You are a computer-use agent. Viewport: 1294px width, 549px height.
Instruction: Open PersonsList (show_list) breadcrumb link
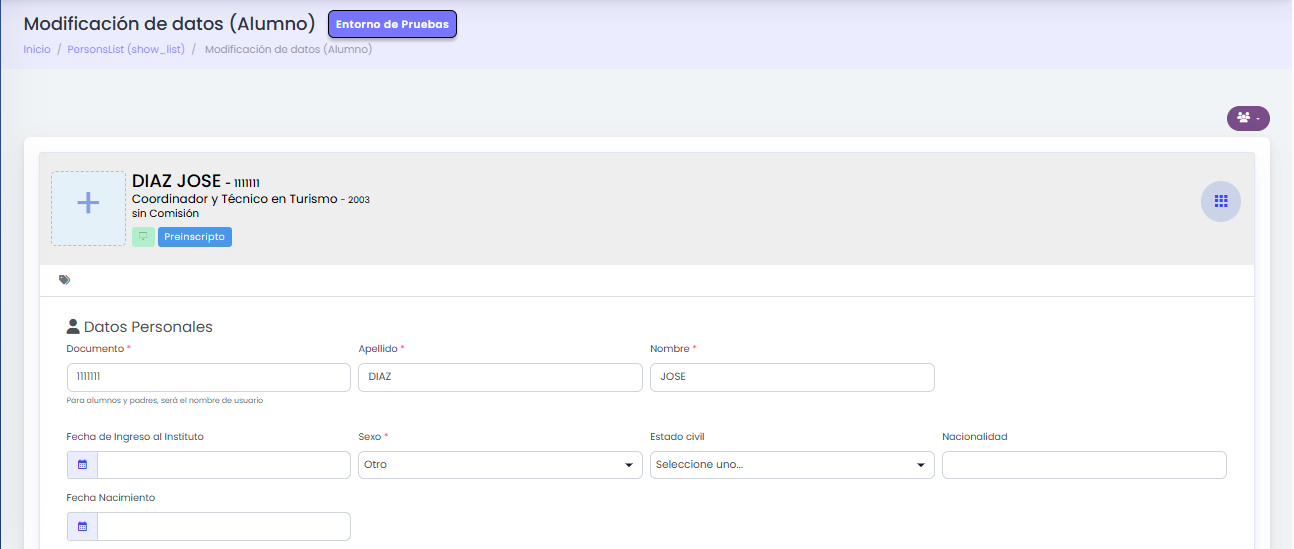[126, 49]
